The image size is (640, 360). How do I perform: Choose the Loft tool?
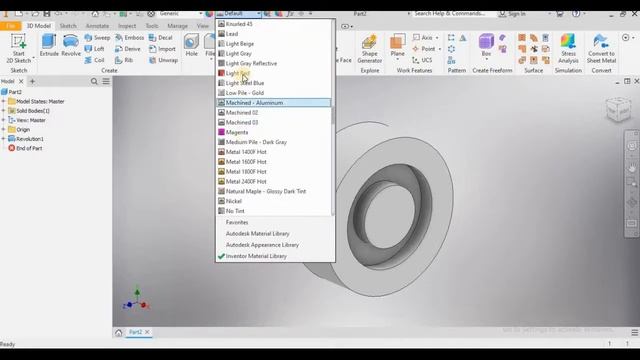pos(95,49)
